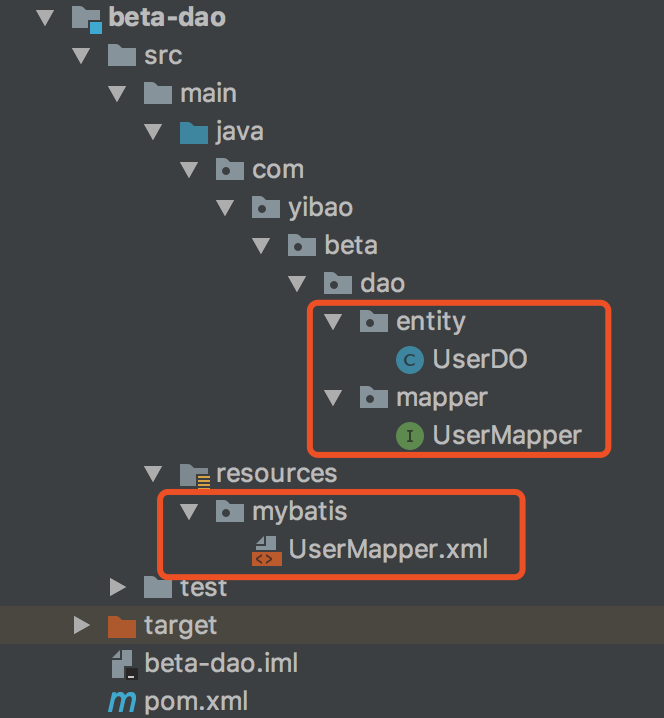Select the UserMapper.xml file
Image resolution: width=664 pixels, height=718 pixels.
pyautogui.click(x=388, y=549)
